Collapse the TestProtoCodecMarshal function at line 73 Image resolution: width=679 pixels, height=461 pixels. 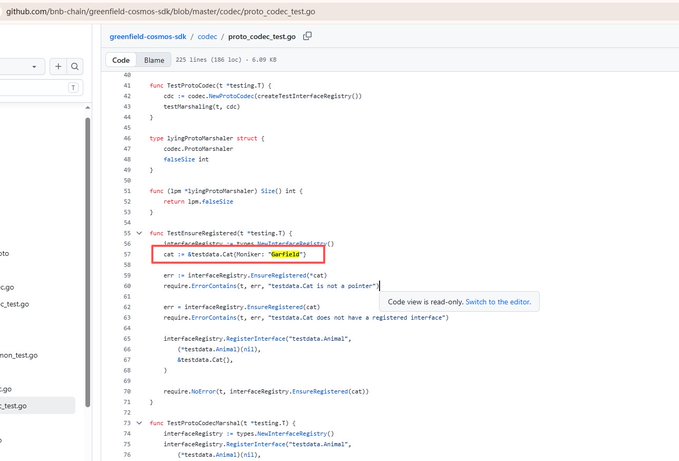139,423
